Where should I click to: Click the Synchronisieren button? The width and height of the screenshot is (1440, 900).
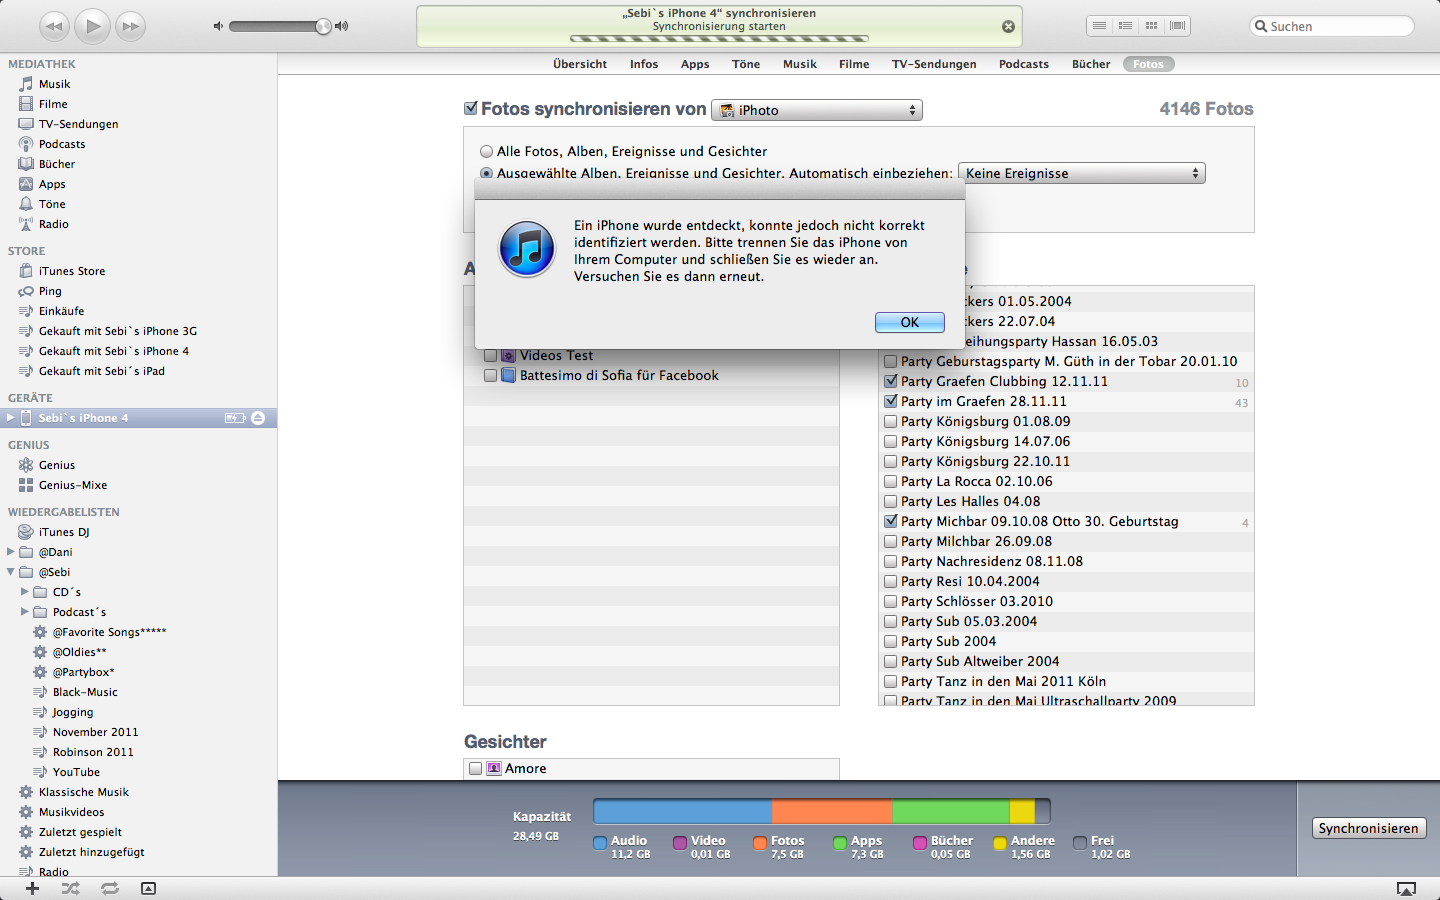click(x=1368, y=828)
